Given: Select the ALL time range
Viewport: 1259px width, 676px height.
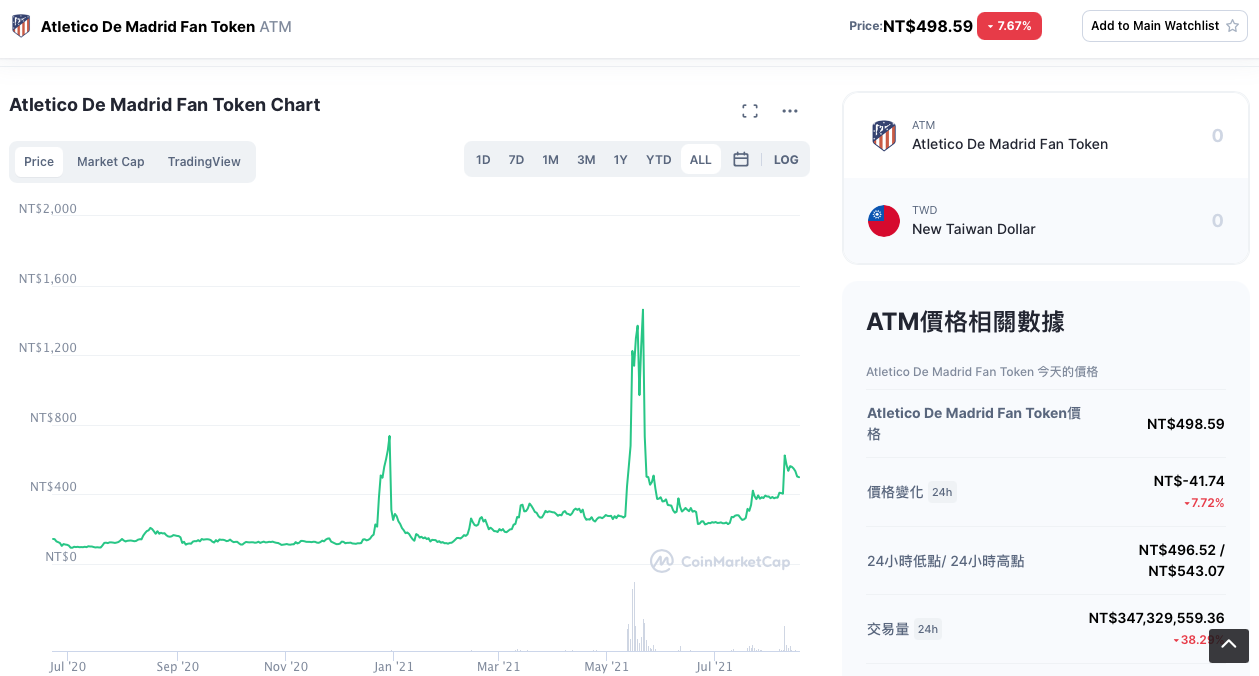Looking at the screenshot, I should pyautogui.click(x=701, y=159).
